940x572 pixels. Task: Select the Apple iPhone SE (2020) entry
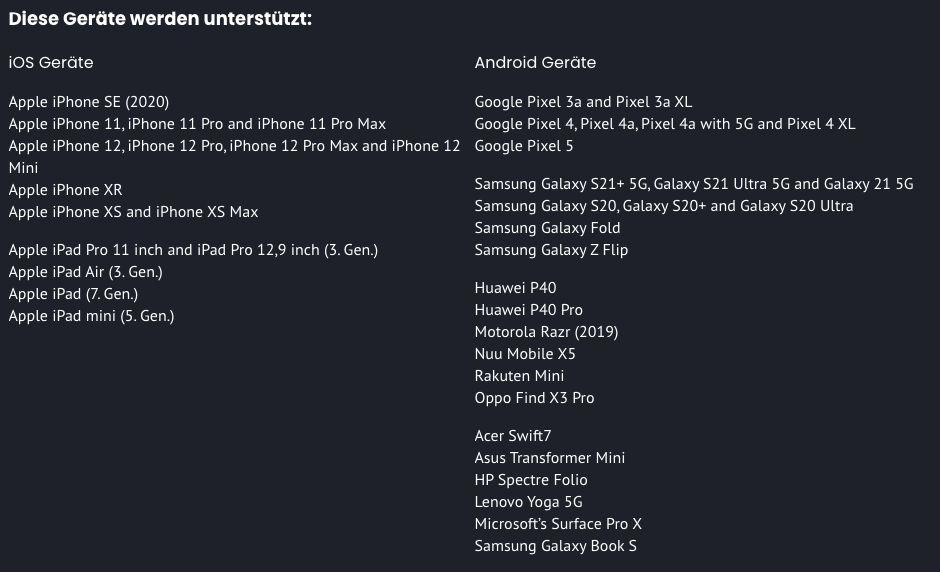click(89, 102)
